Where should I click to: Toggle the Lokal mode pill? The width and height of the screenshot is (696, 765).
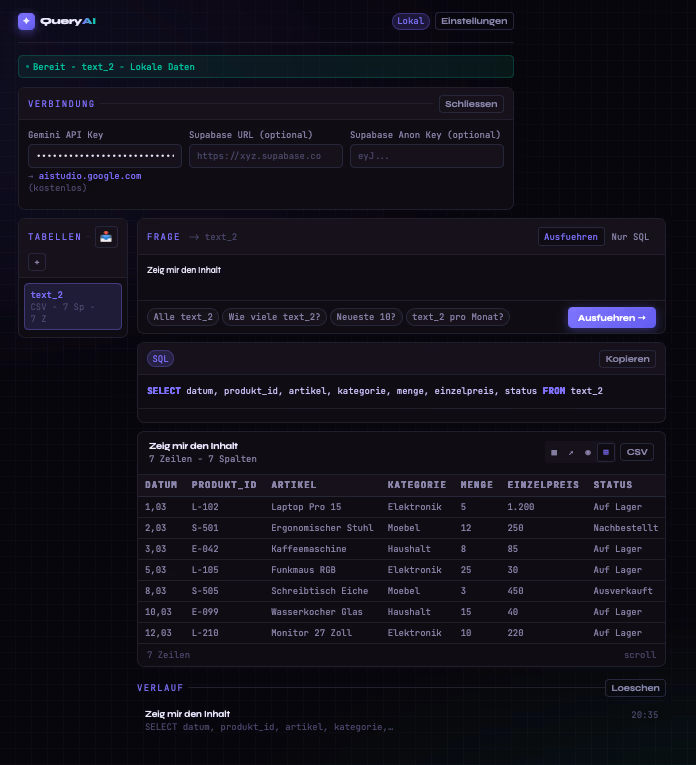pyautogui.click(x=411, y=21)
